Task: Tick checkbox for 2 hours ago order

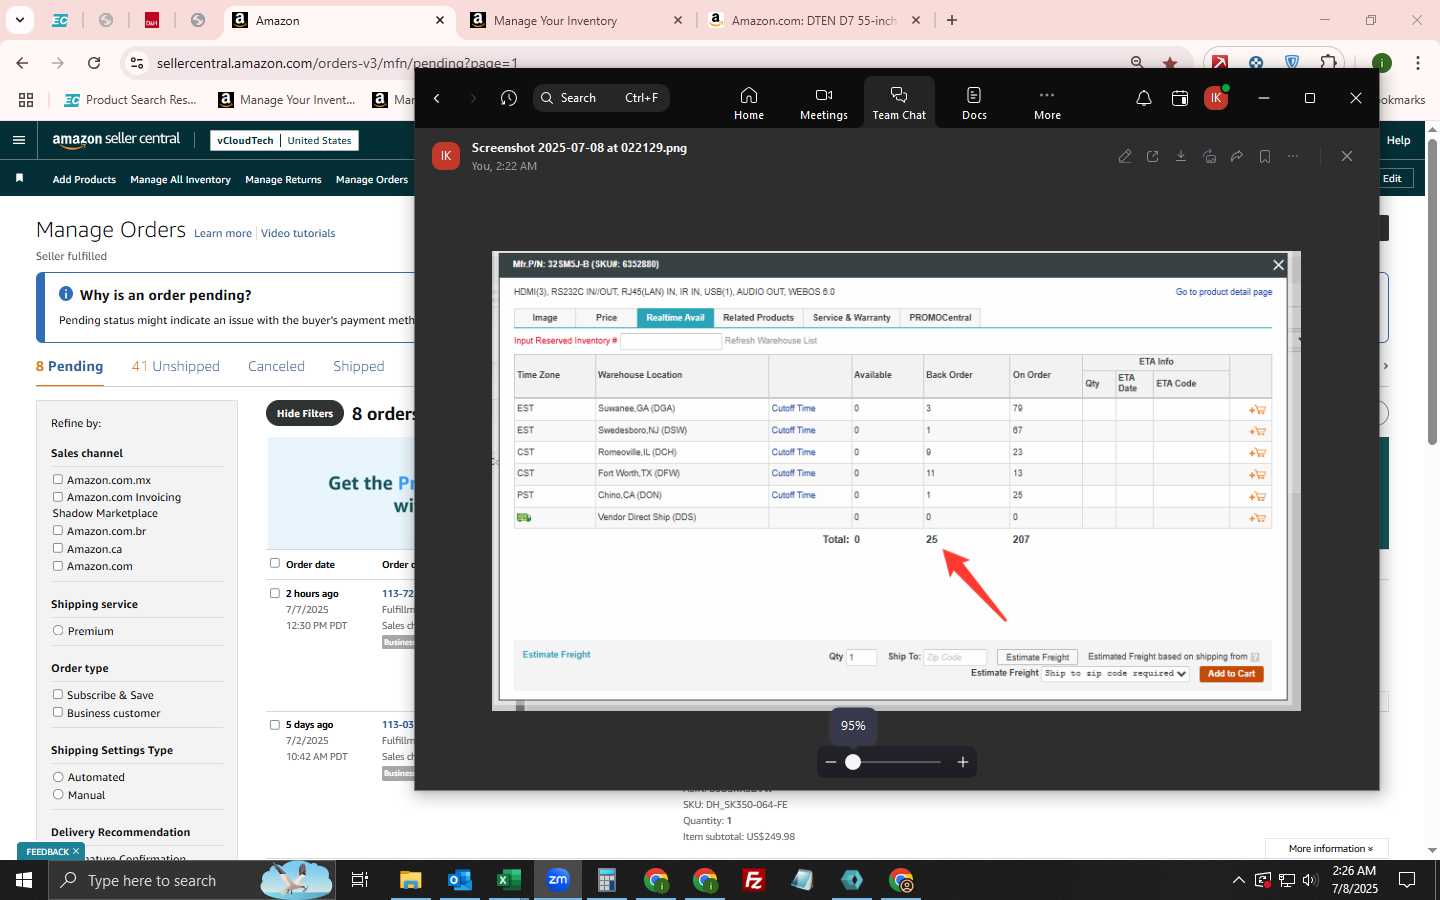Action: click(x=275, y=593)
